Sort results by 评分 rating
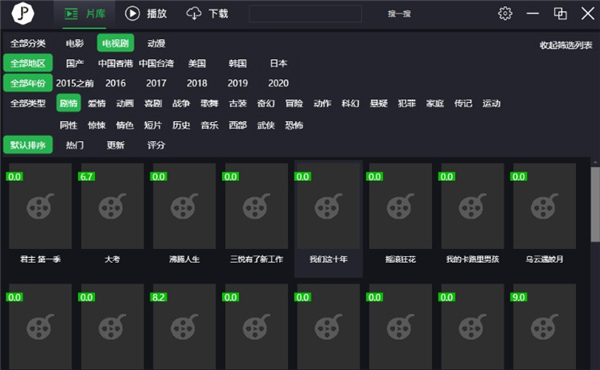600x370 pixels. tap(156, 145)
